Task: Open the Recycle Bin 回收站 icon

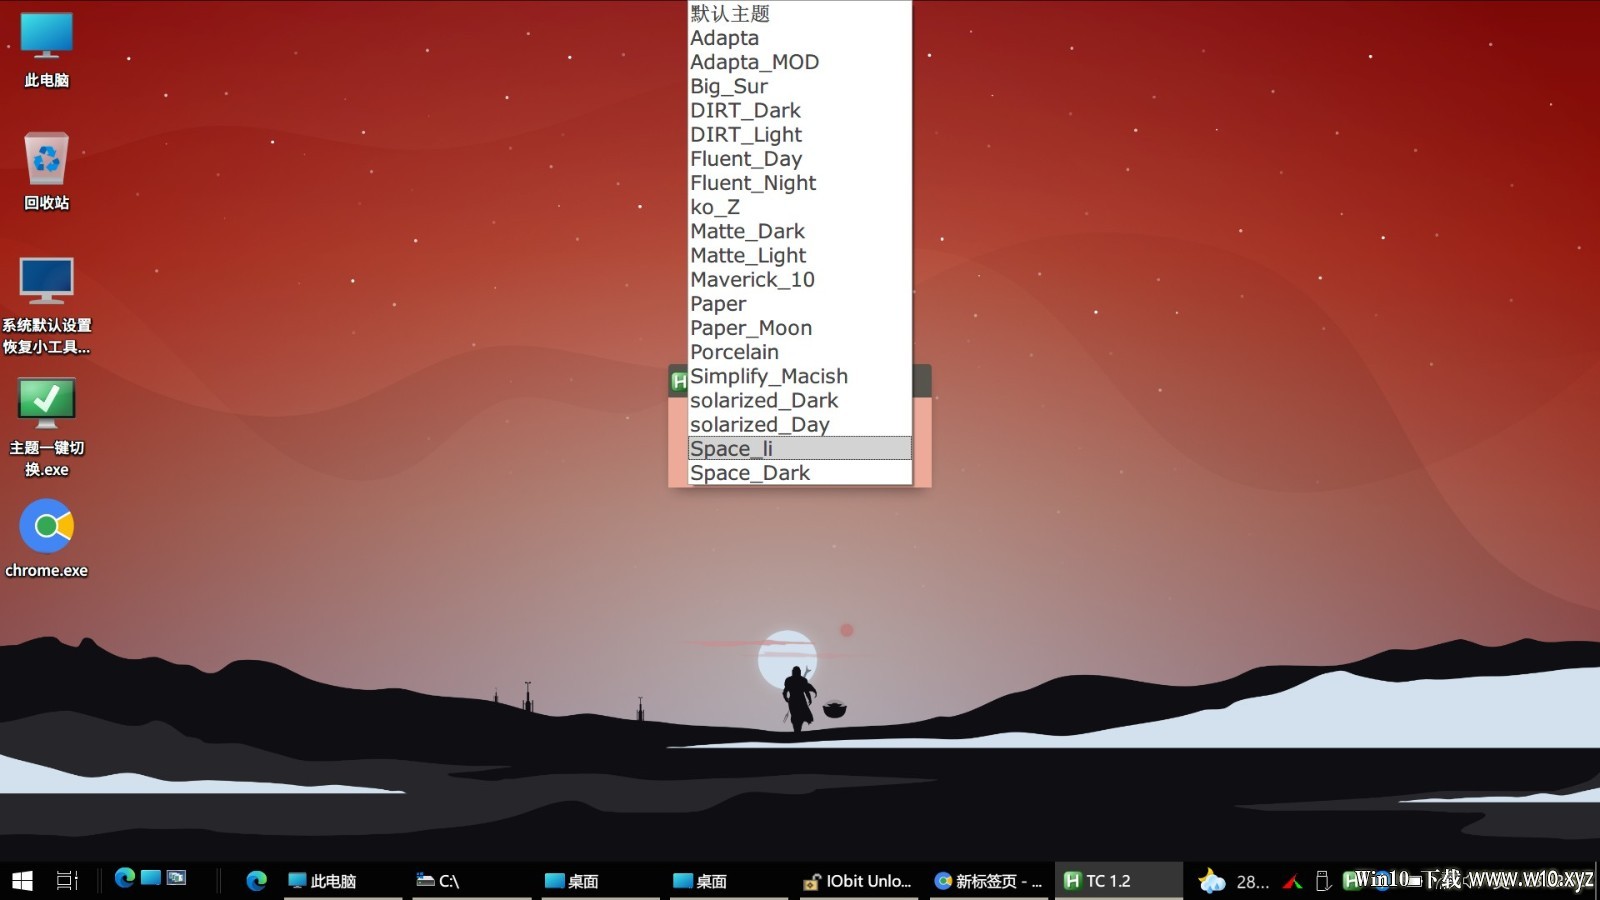Action: [46, 172]
